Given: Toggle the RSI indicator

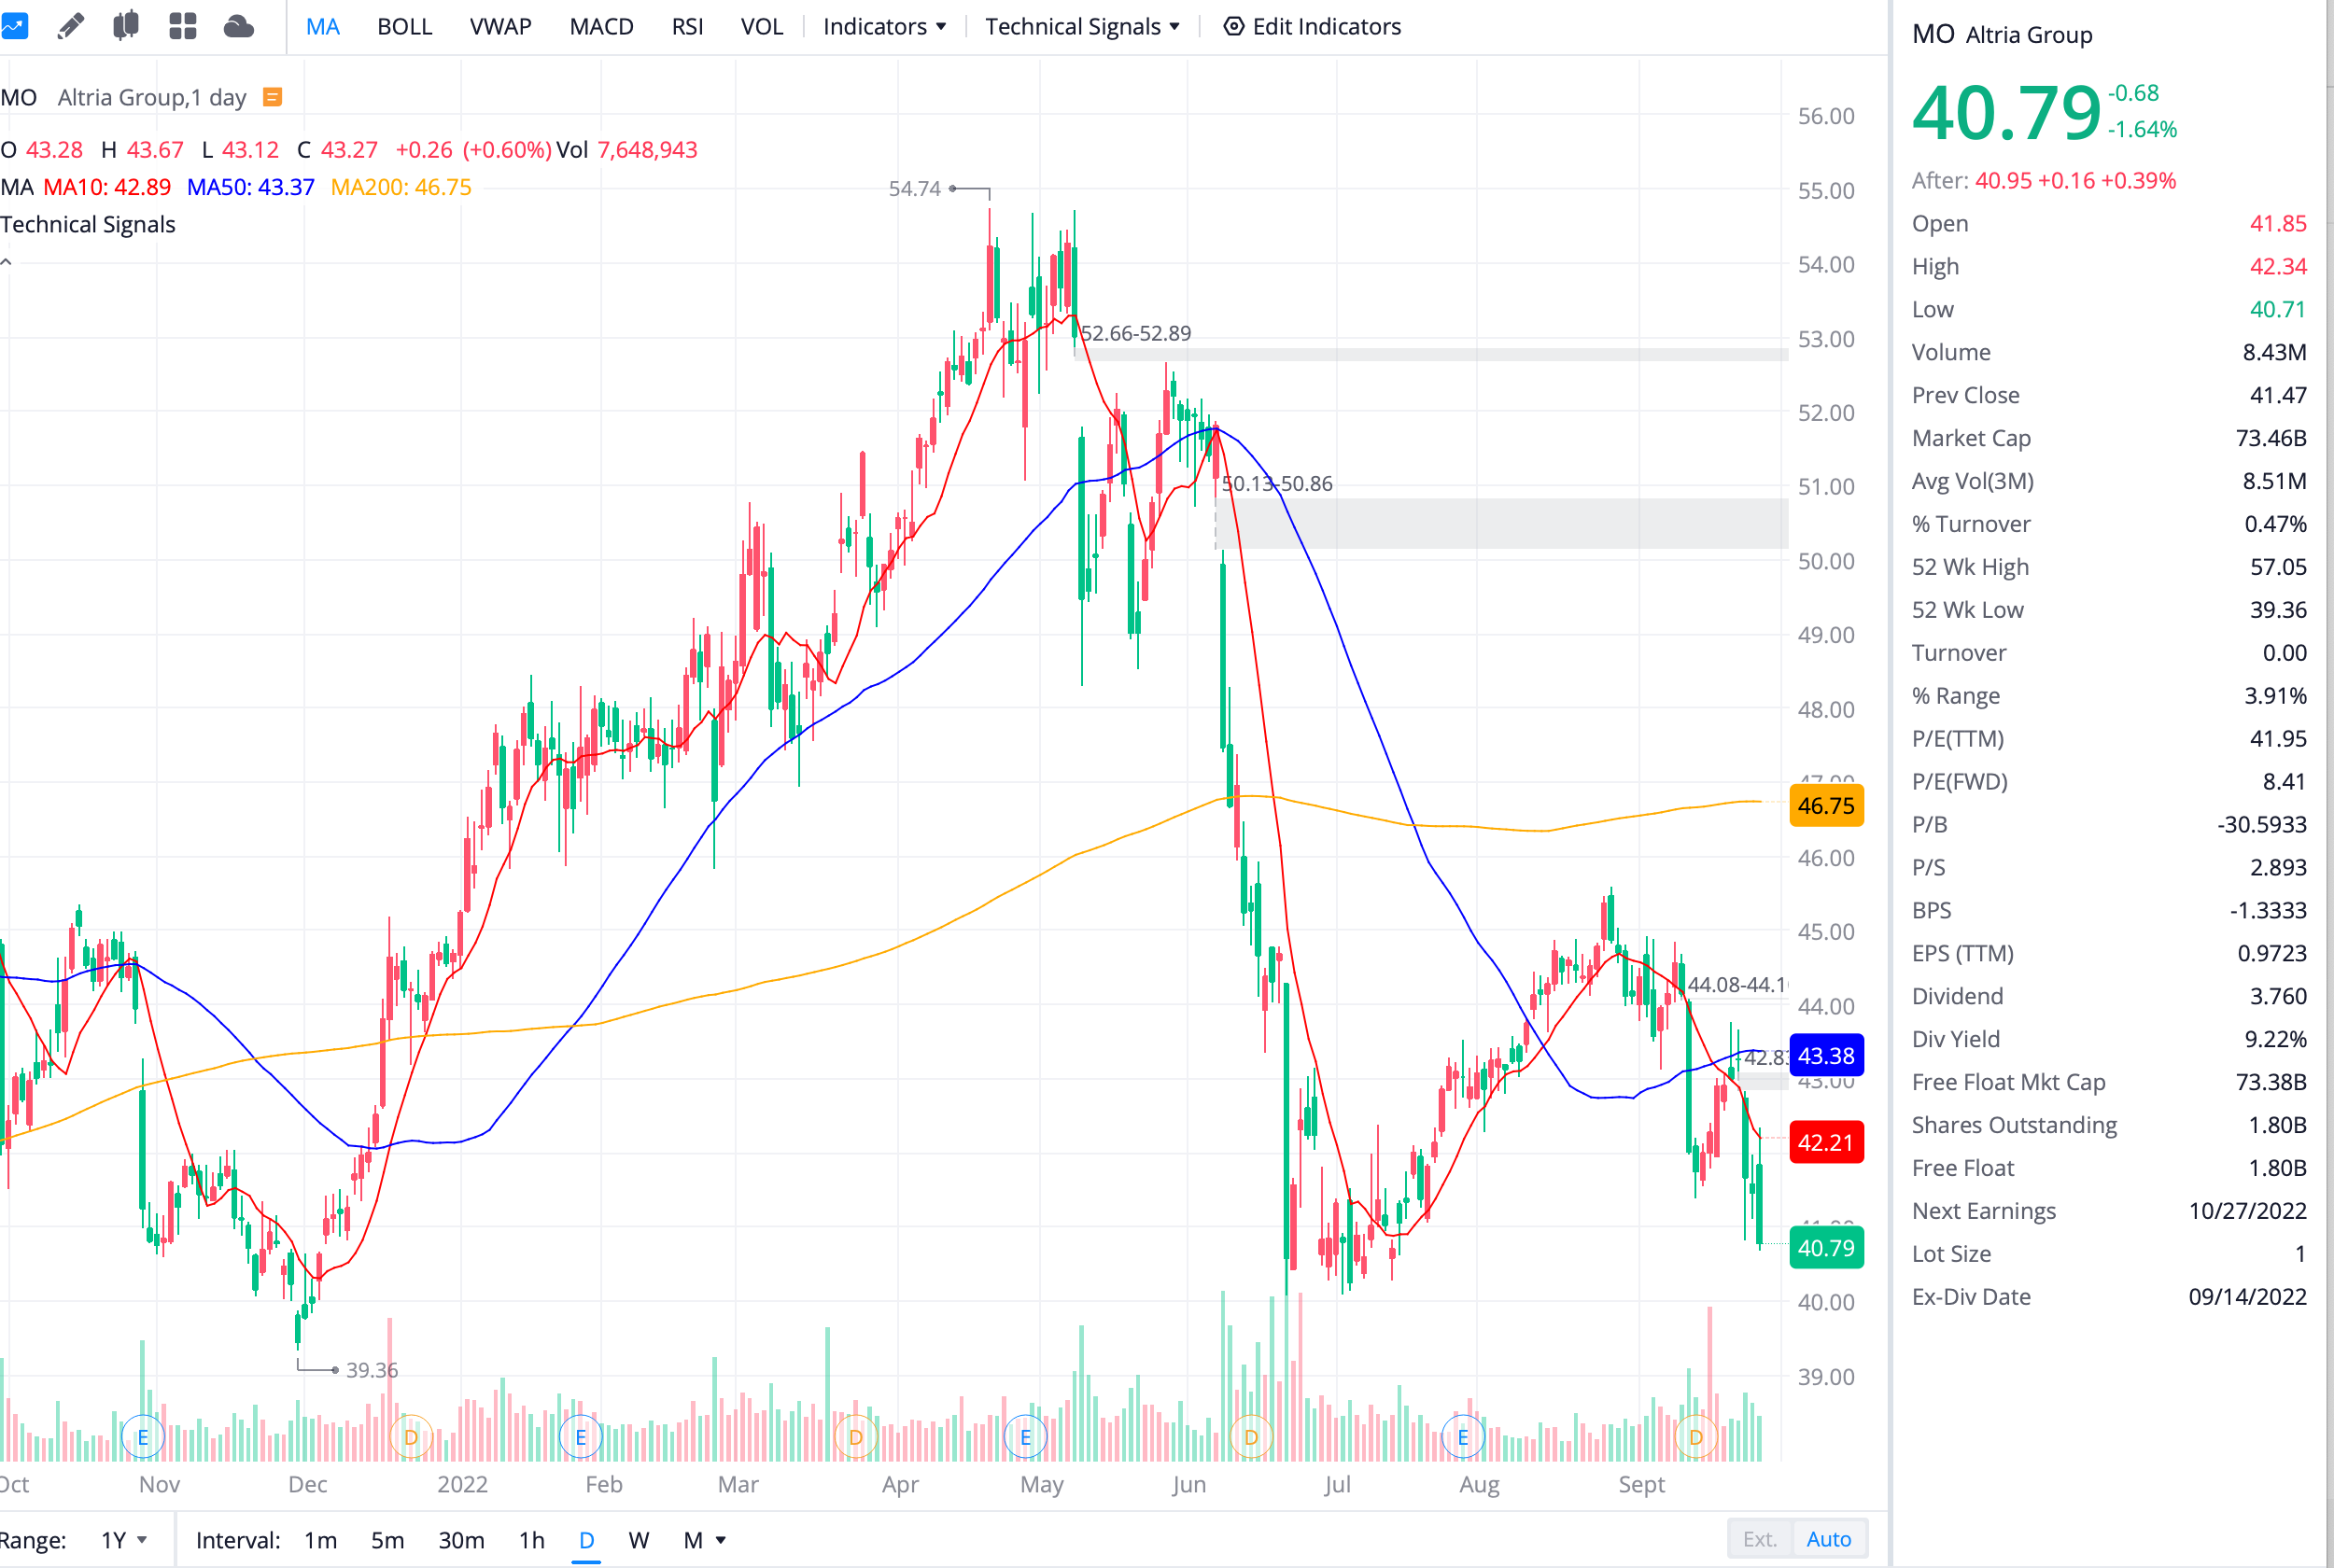Looking at the screenshot, I should click(x=687, y=26).
